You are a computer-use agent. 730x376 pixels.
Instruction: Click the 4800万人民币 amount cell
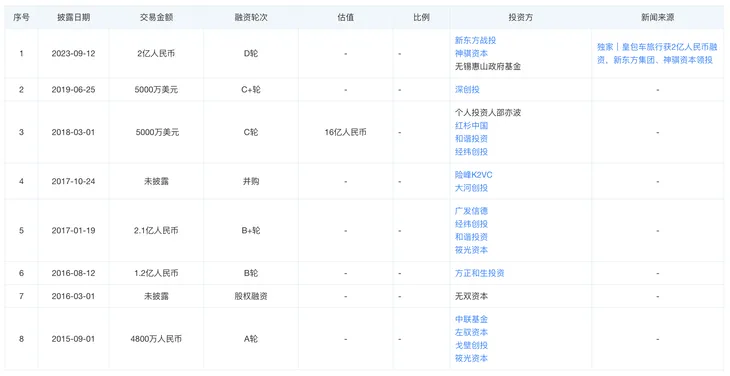click(x=156, y=339)
